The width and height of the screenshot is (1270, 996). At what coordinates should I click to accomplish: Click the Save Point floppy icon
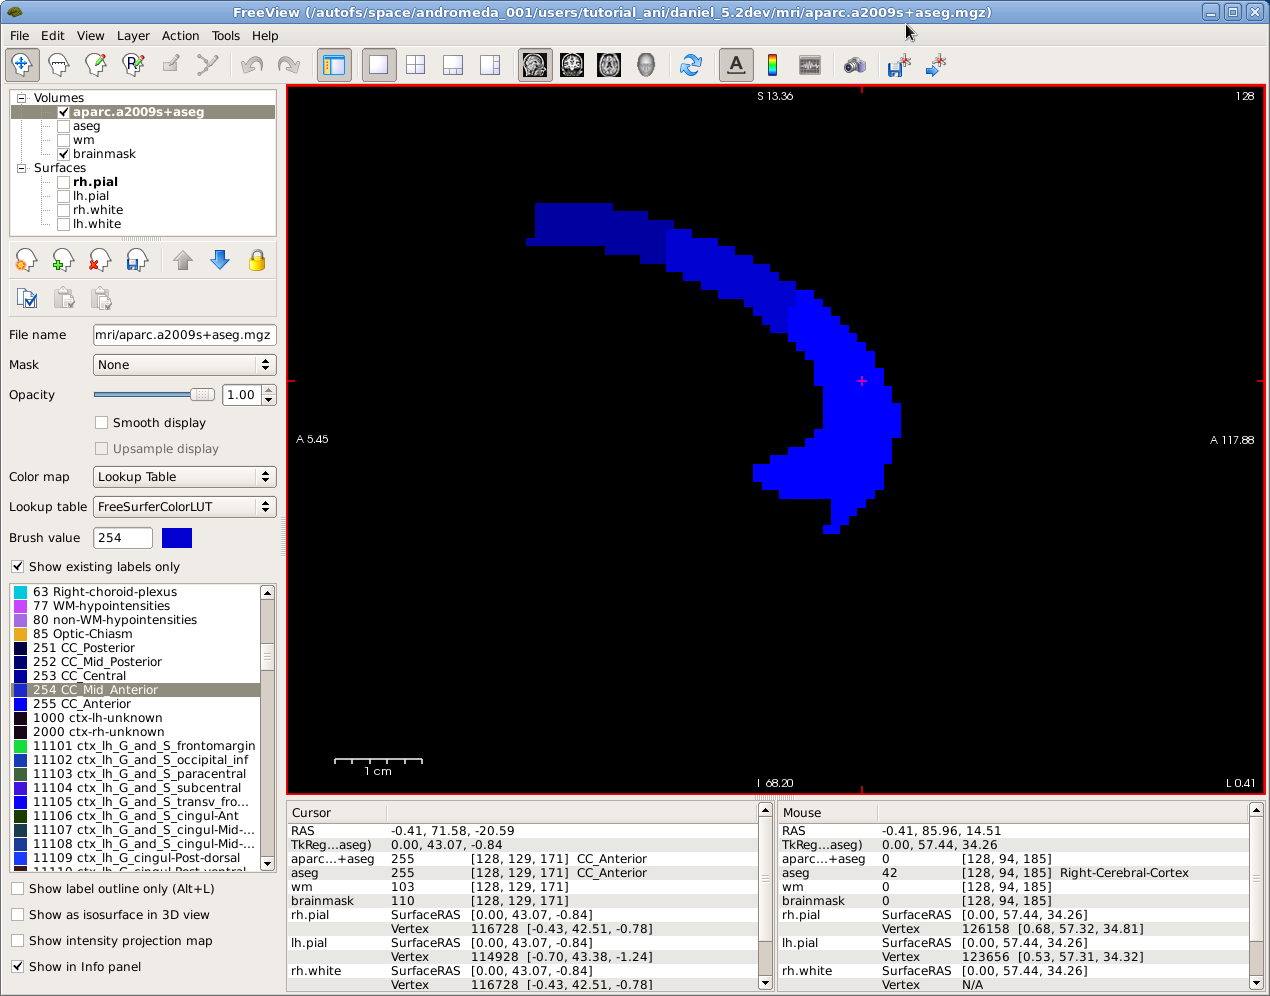point(899,65)
